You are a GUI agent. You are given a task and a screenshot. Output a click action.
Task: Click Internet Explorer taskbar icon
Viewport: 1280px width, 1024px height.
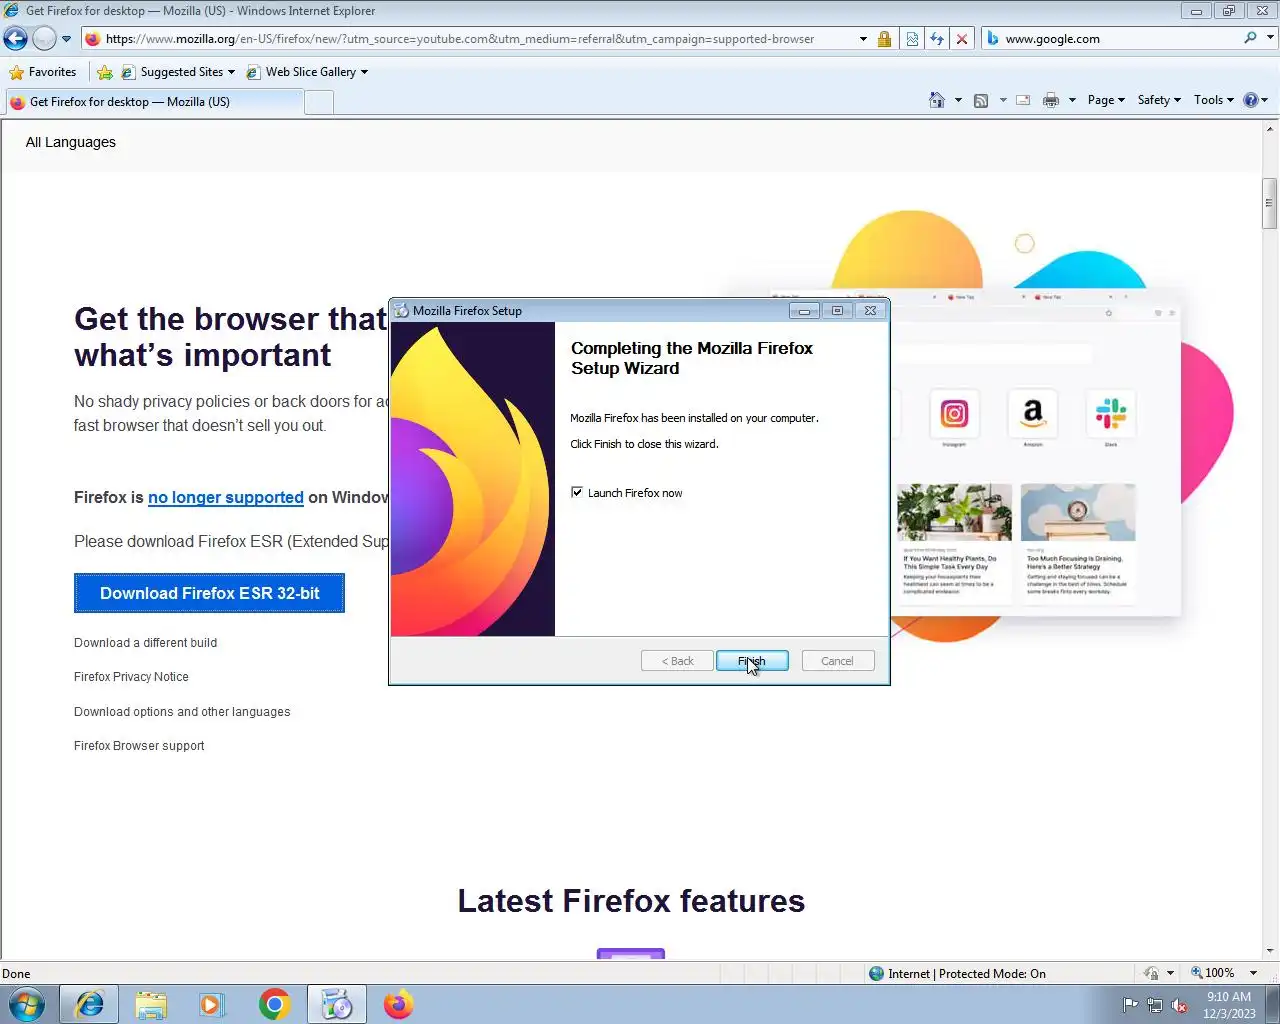[89, 1004]
